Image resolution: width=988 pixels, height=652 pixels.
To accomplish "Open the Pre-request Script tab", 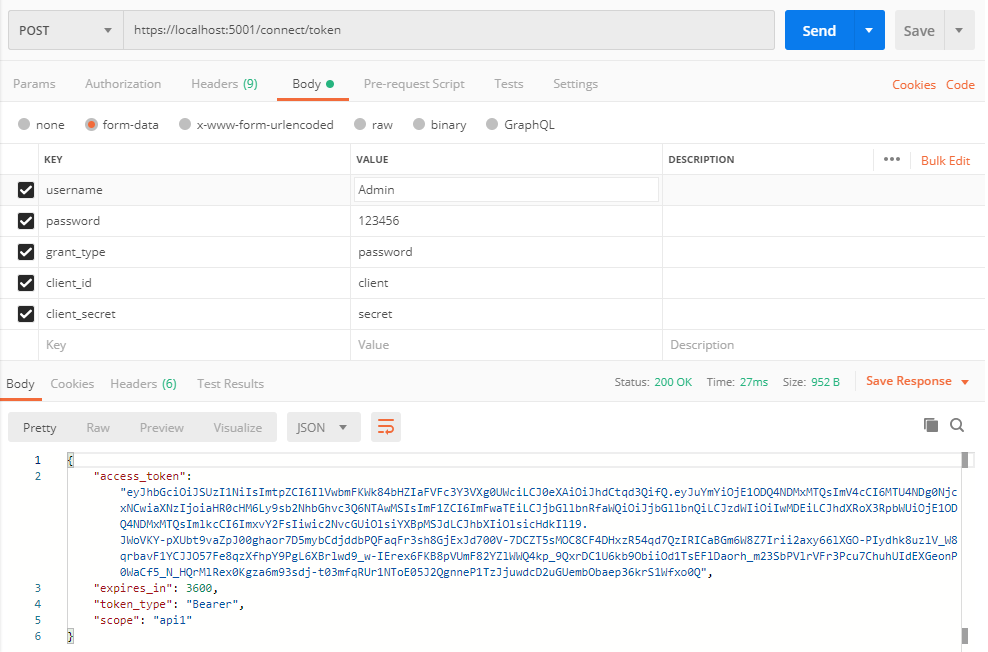I will [414, 84].
